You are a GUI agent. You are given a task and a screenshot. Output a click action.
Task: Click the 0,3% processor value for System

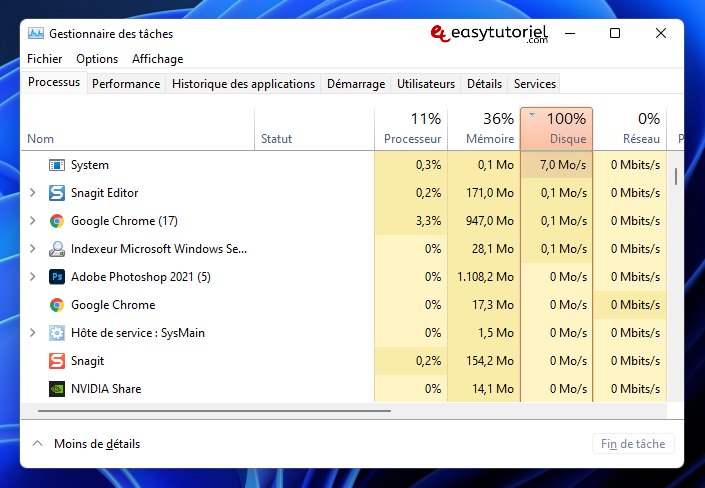pyautogui.click(x=428, y=165)
